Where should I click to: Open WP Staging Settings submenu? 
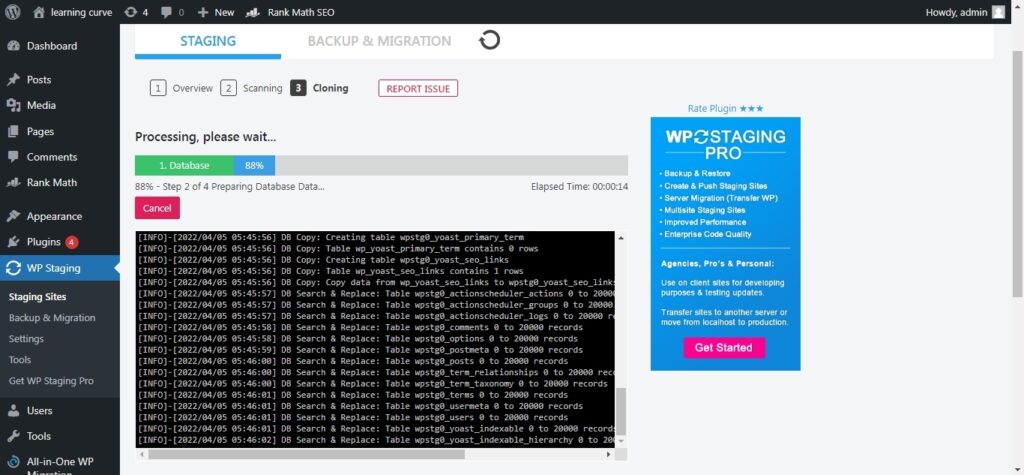click(x=26, y=338)
